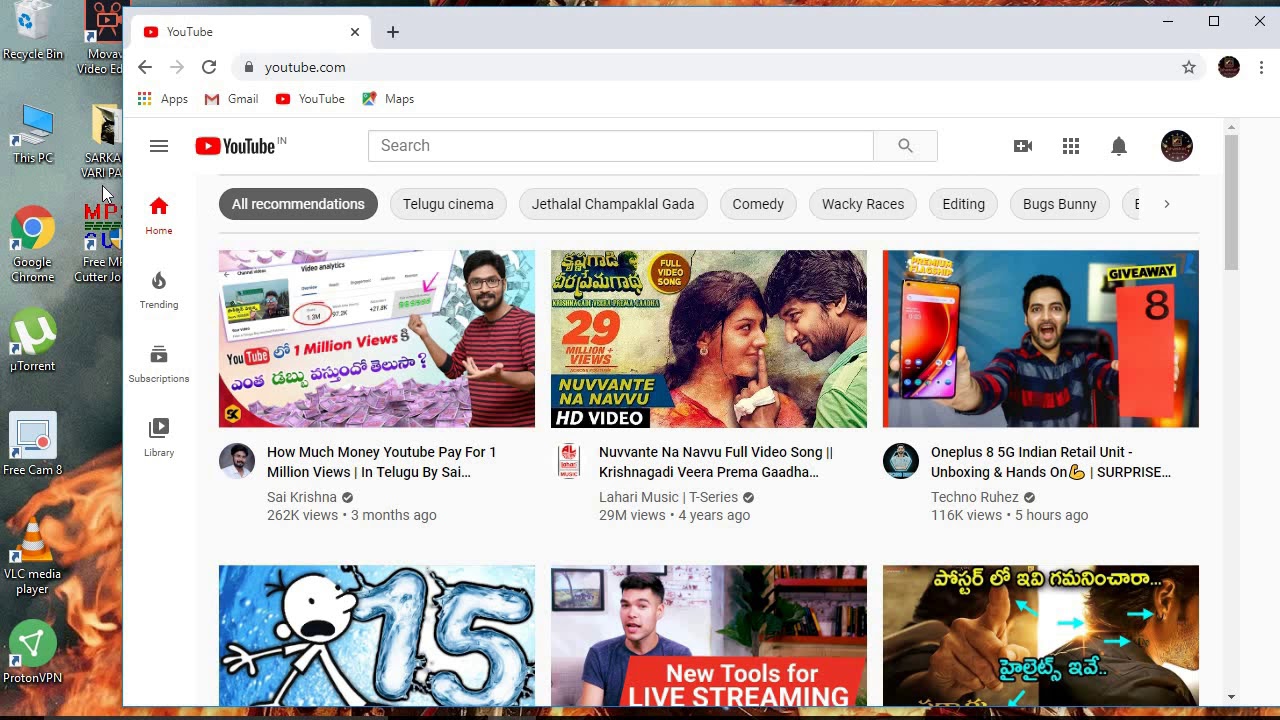Select the Free Cam 8 desktop shortcut

33,445
